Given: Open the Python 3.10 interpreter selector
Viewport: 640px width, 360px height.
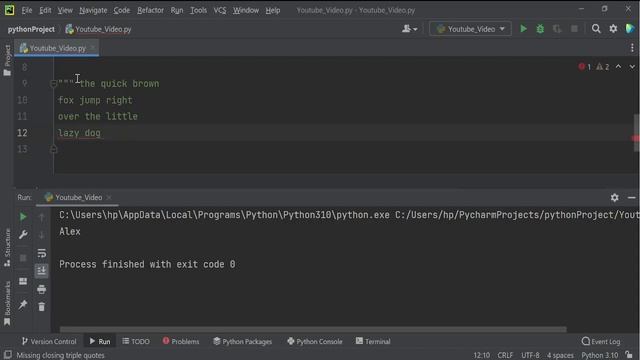Looking at the screenshot, I should (x=600, y=355).
